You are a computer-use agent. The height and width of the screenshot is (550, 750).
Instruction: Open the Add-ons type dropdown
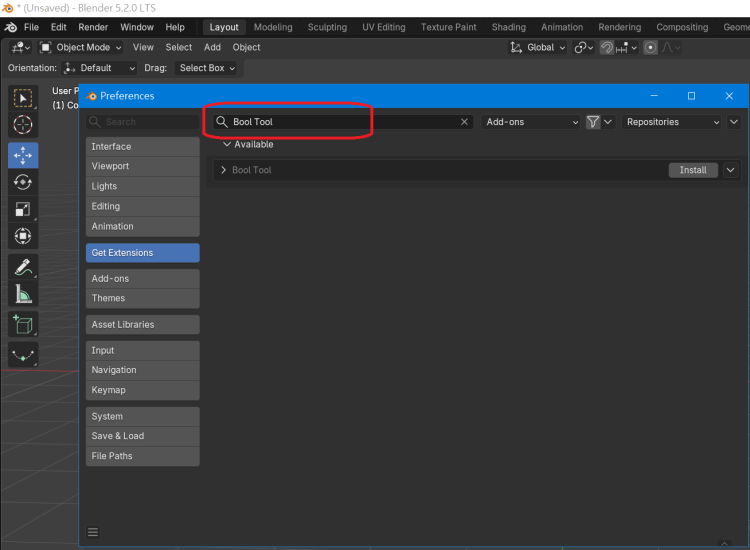(x=530, y=122)
